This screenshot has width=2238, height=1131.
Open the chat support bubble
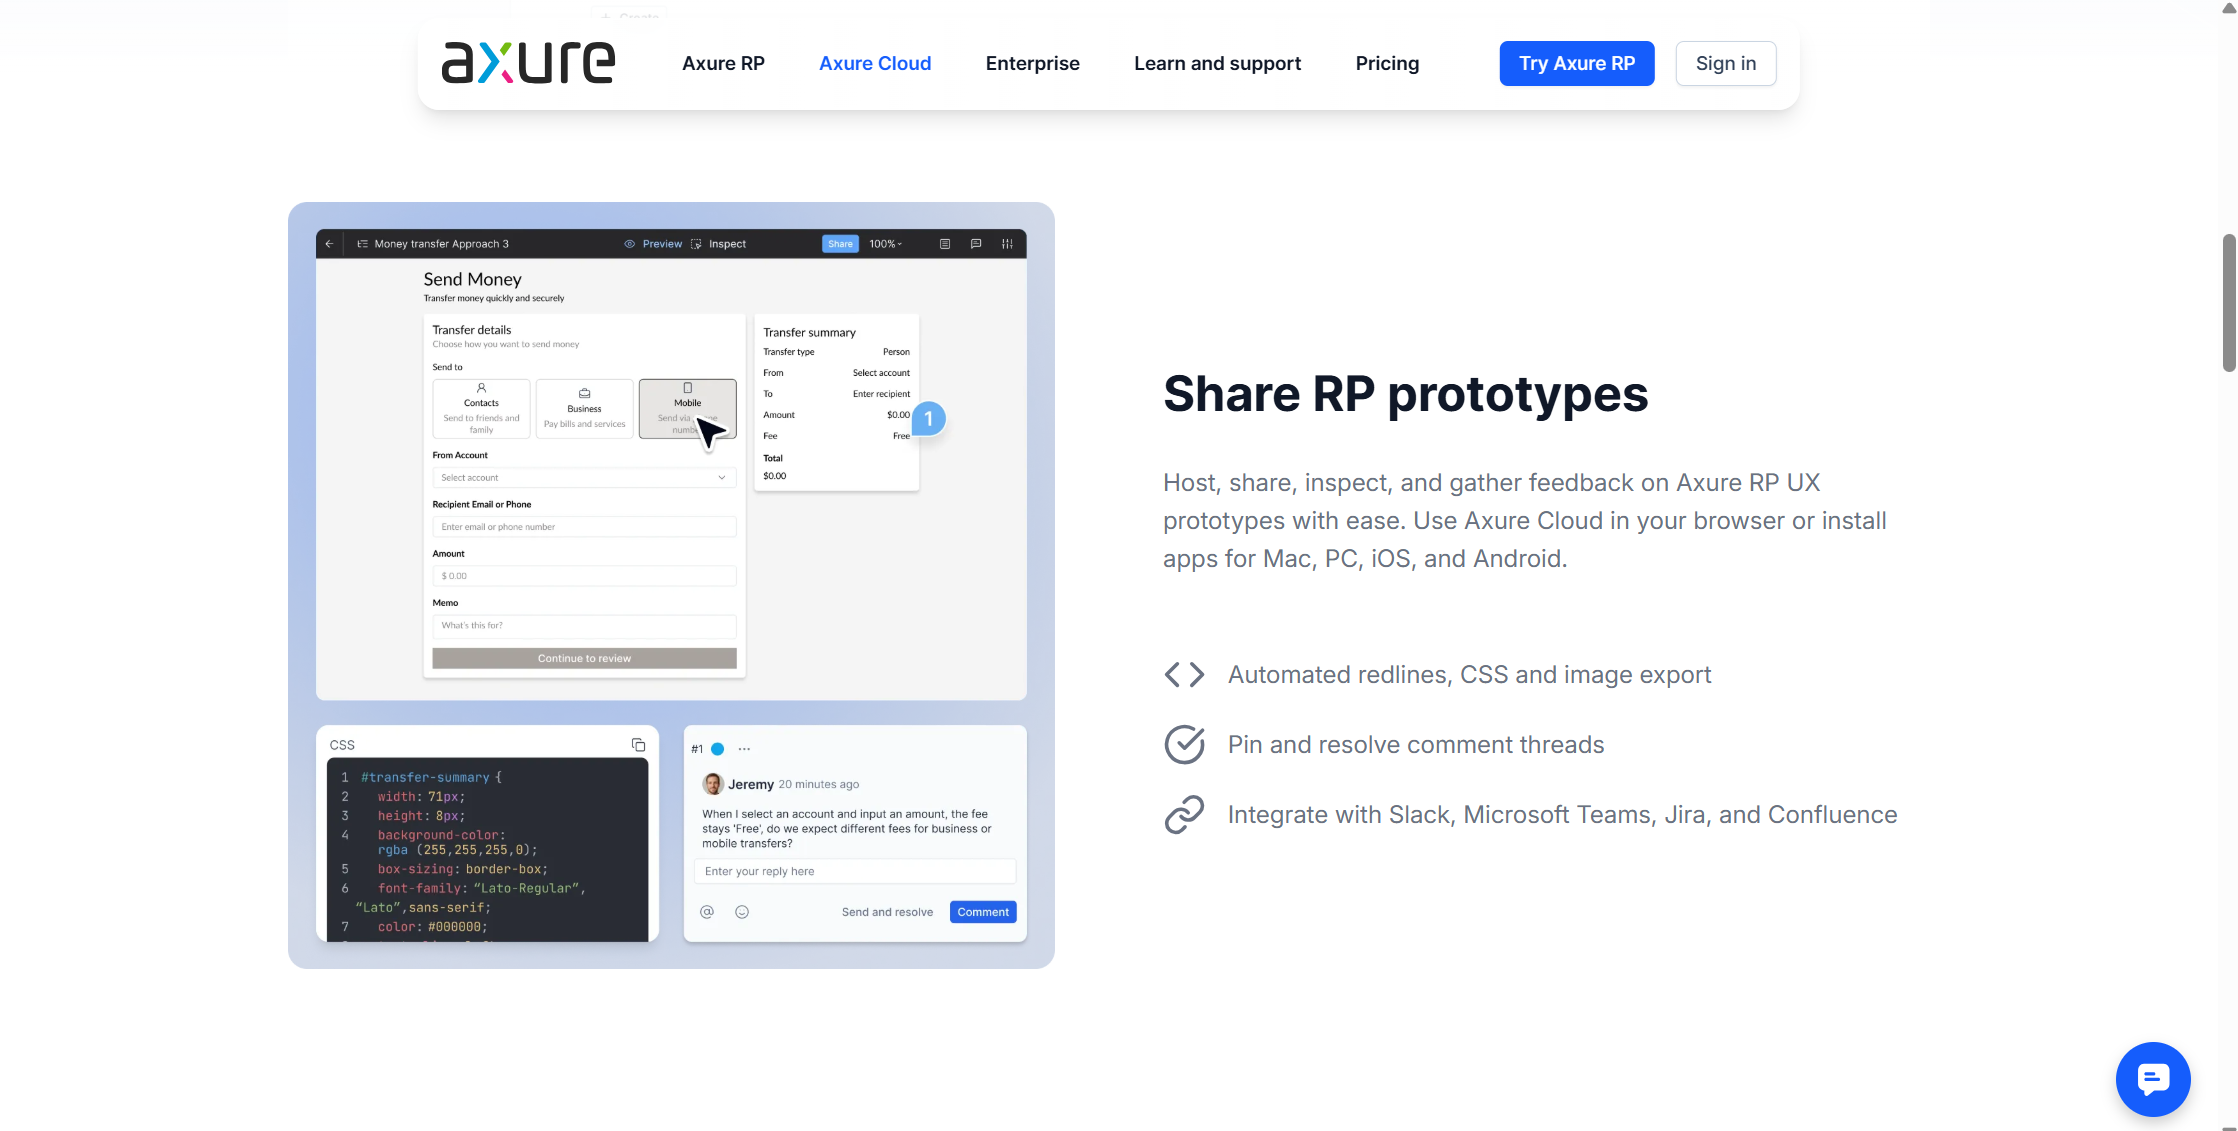tap(2152, 1078)
